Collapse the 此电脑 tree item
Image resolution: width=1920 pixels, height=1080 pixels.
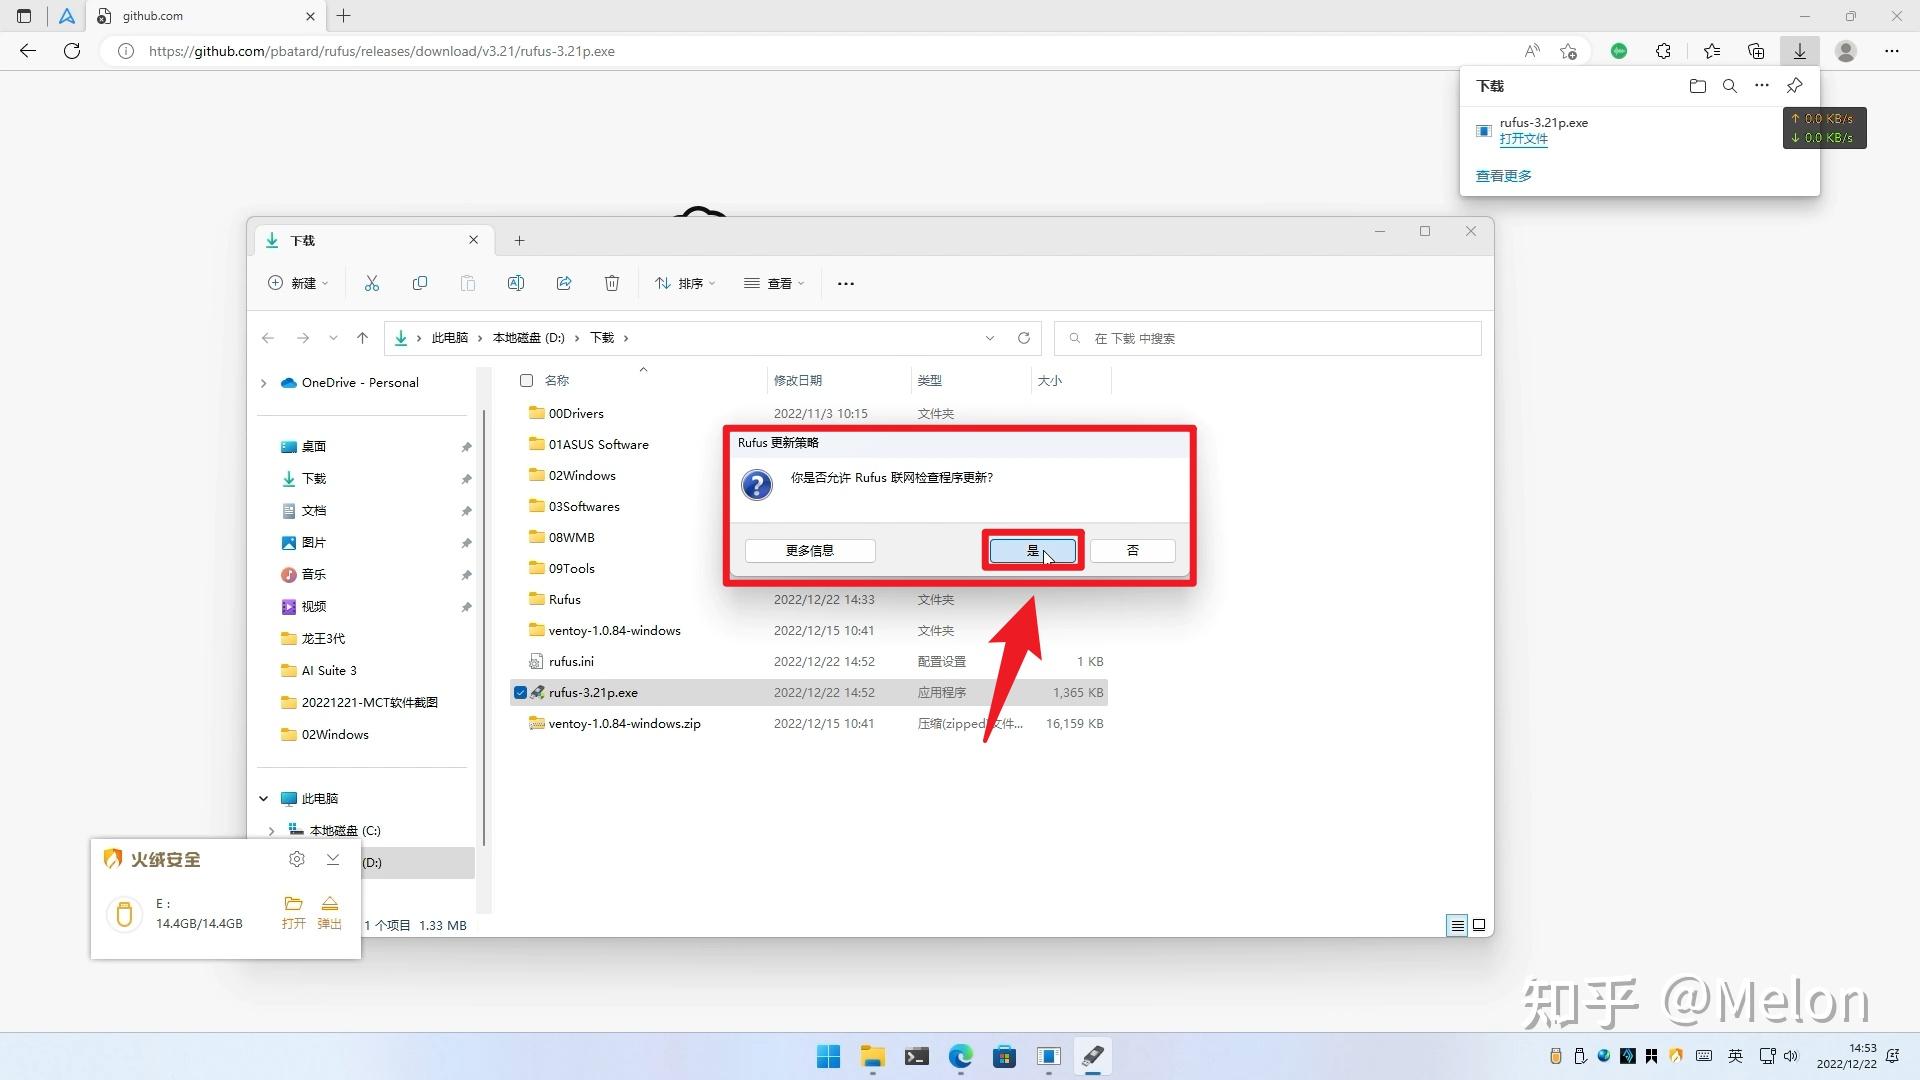point(263,798)
